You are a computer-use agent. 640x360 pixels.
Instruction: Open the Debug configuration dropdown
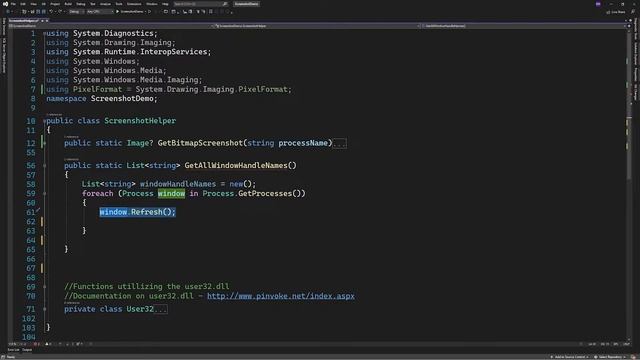click(76, 11)
